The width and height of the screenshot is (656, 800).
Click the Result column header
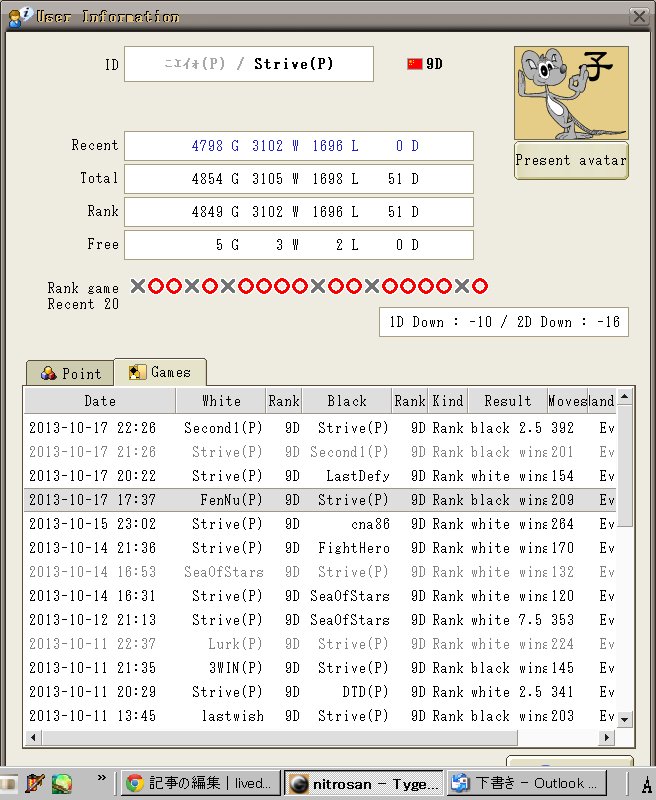[508, 401]
